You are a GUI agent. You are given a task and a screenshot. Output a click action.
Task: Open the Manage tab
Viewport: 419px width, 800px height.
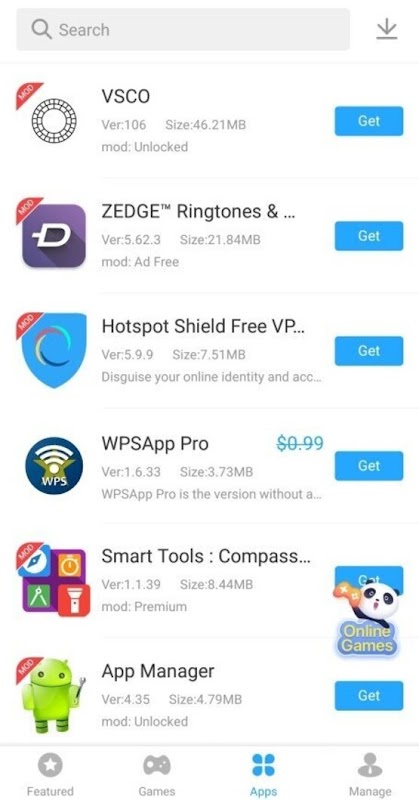[x=370, y=774]
